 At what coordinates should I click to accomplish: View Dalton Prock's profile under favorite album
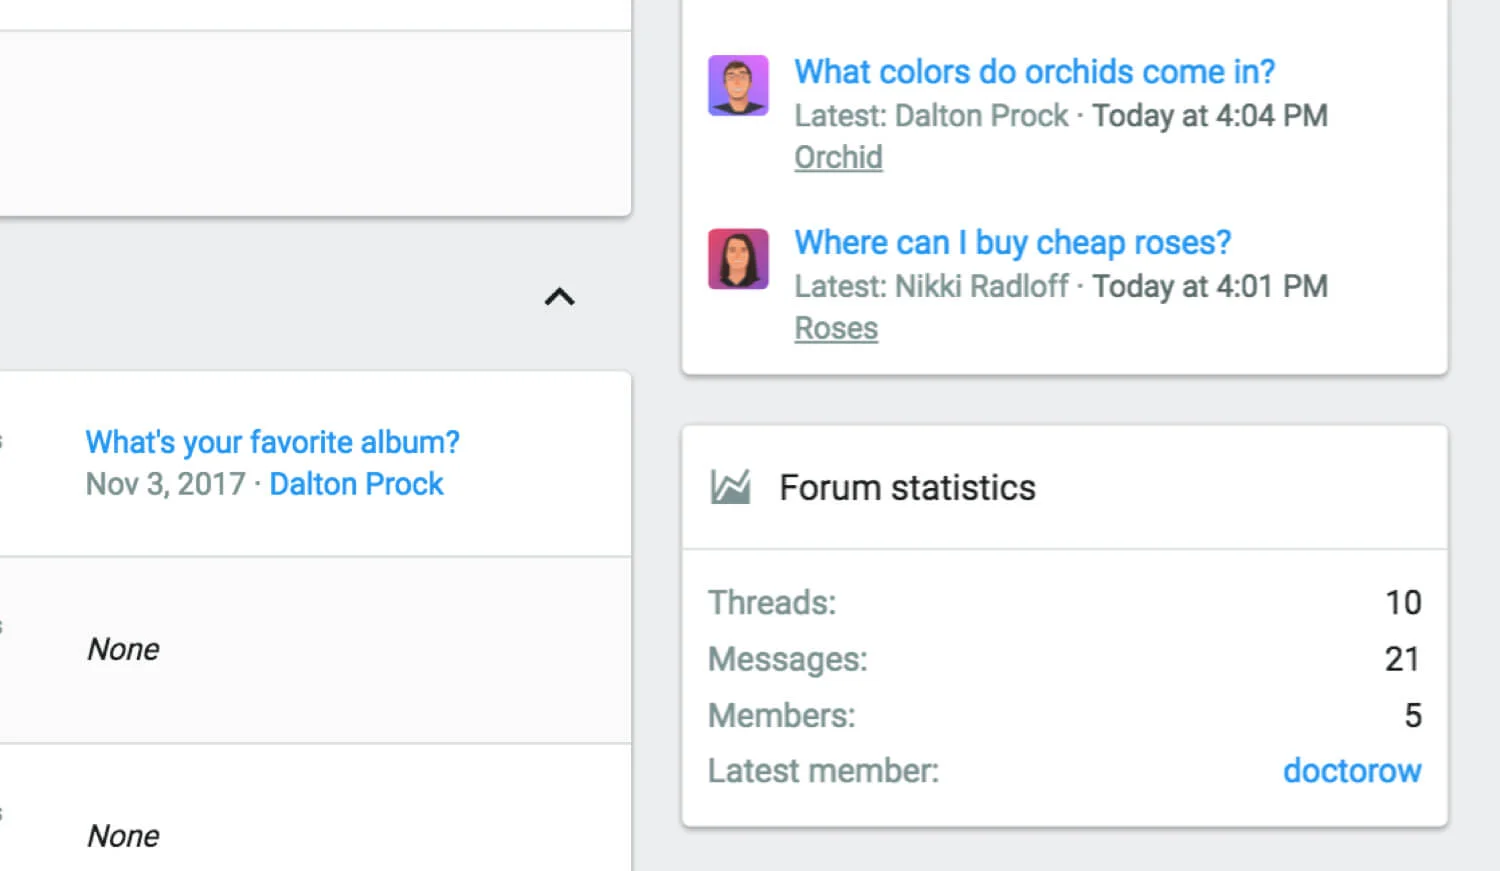(356, 484)
